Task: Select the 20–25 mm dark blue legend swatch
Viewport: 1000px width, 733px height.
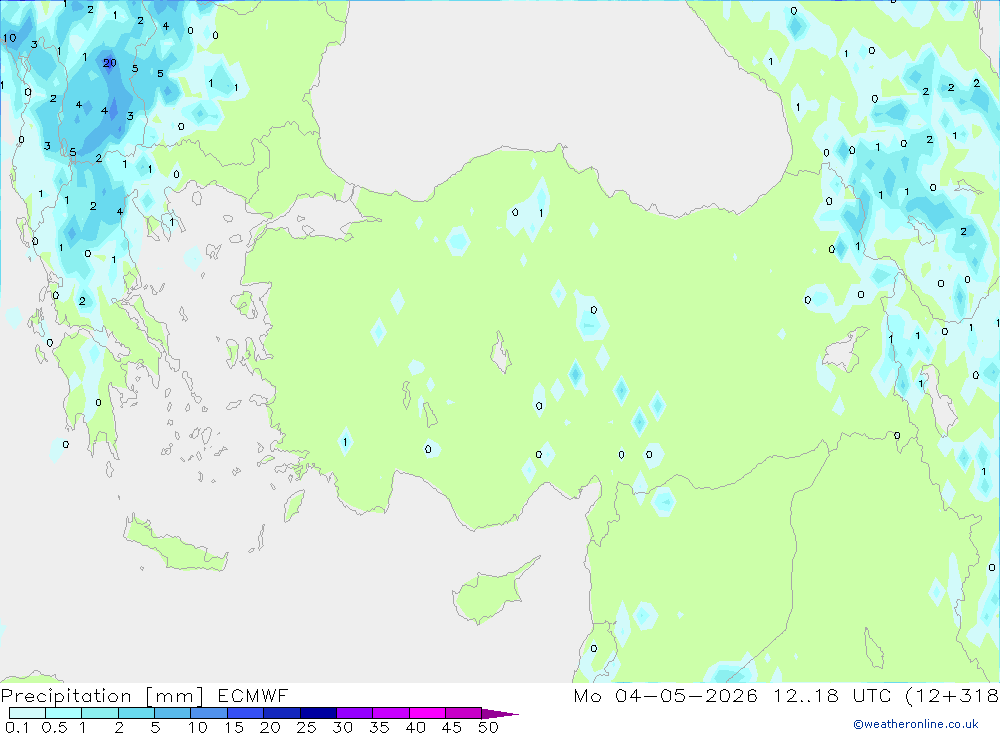Action: tap(282, 713)
